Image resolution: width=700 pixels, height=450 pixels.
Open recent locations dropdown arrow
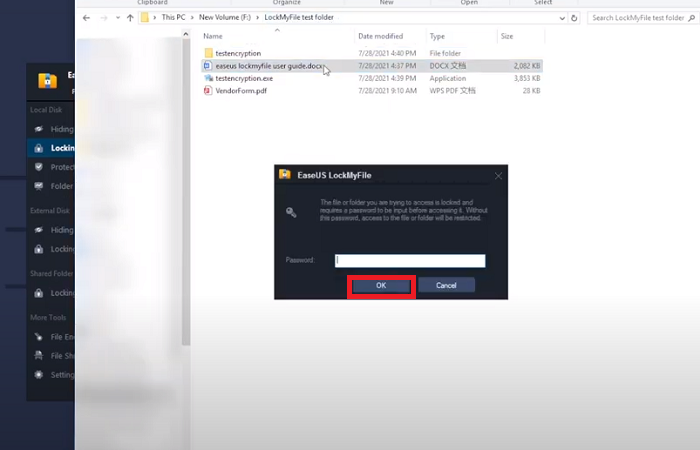click(x=118, y=18)
